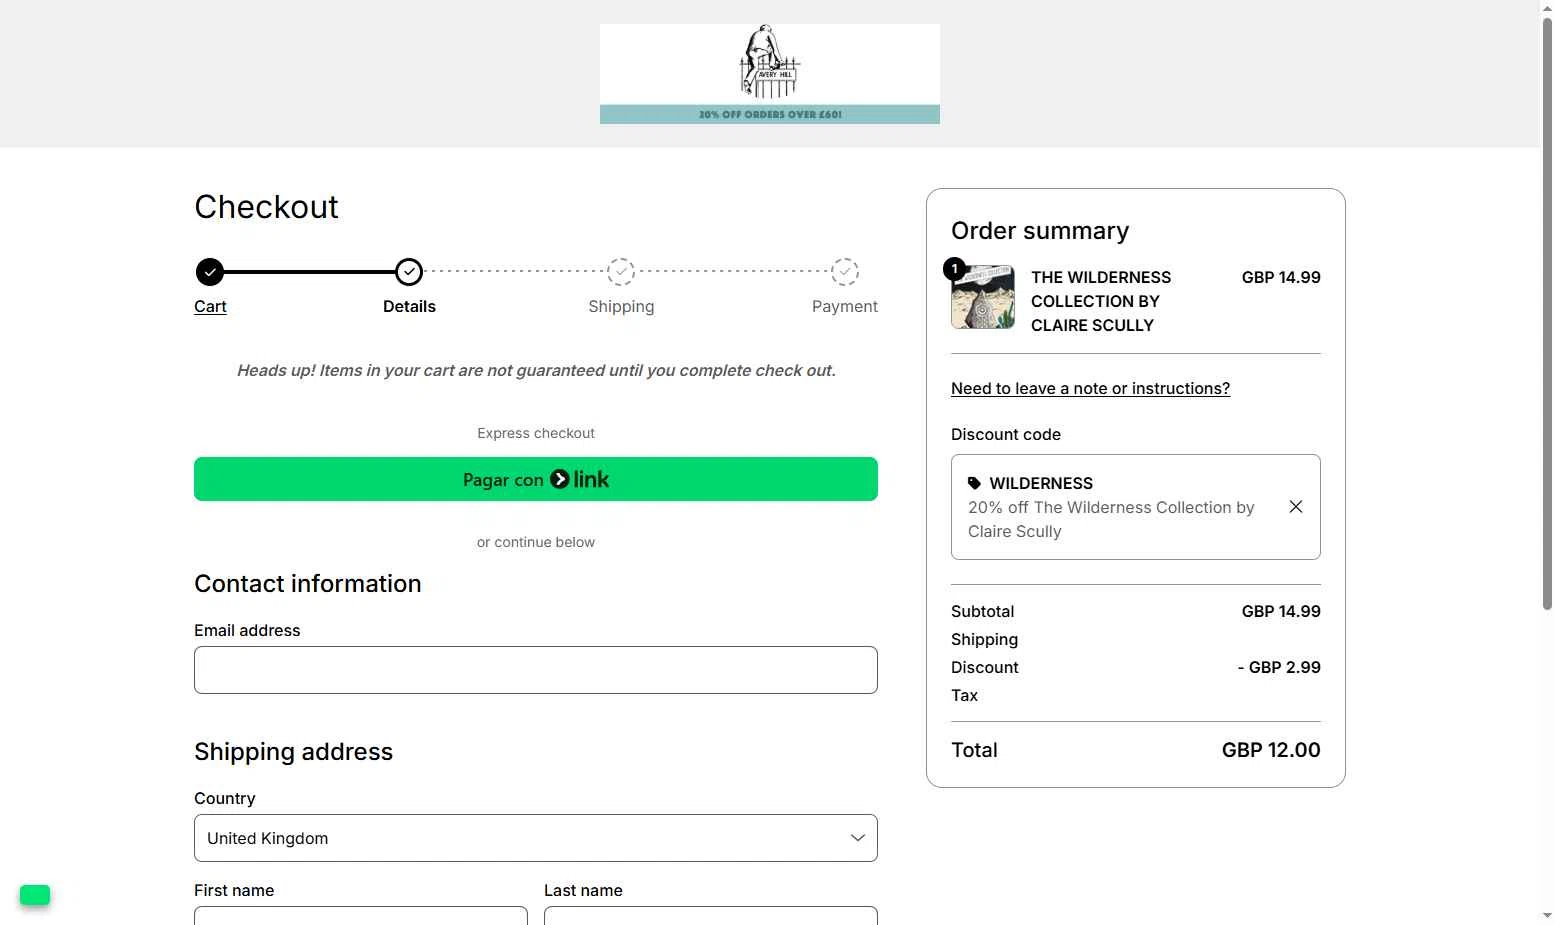Open the Country dropdown showing United Kingdom
Screen dimensions: 1555x925
pos(536,838)
